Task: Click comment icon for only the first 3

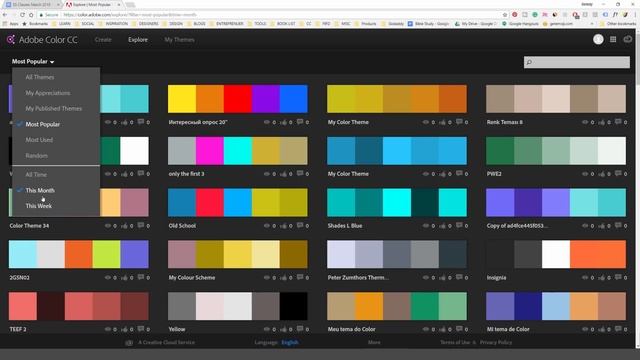Action: tap(300, 173)
